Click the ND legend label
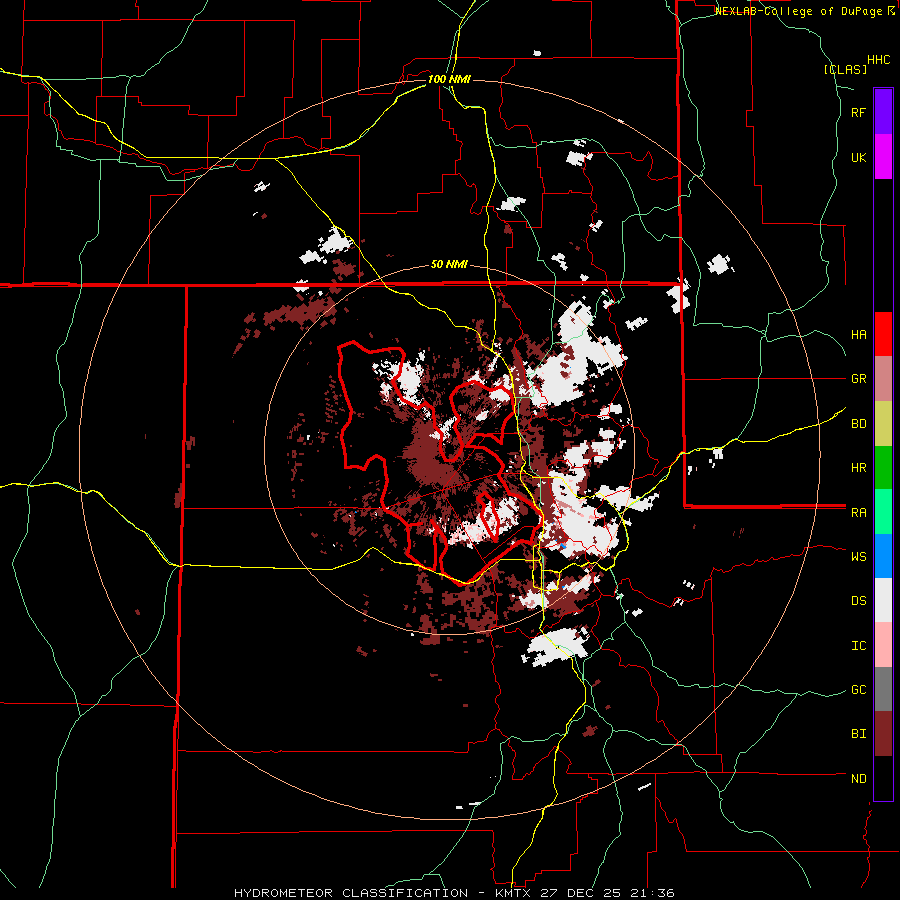This screenshot has width=900, height=900. pos(859,779)
